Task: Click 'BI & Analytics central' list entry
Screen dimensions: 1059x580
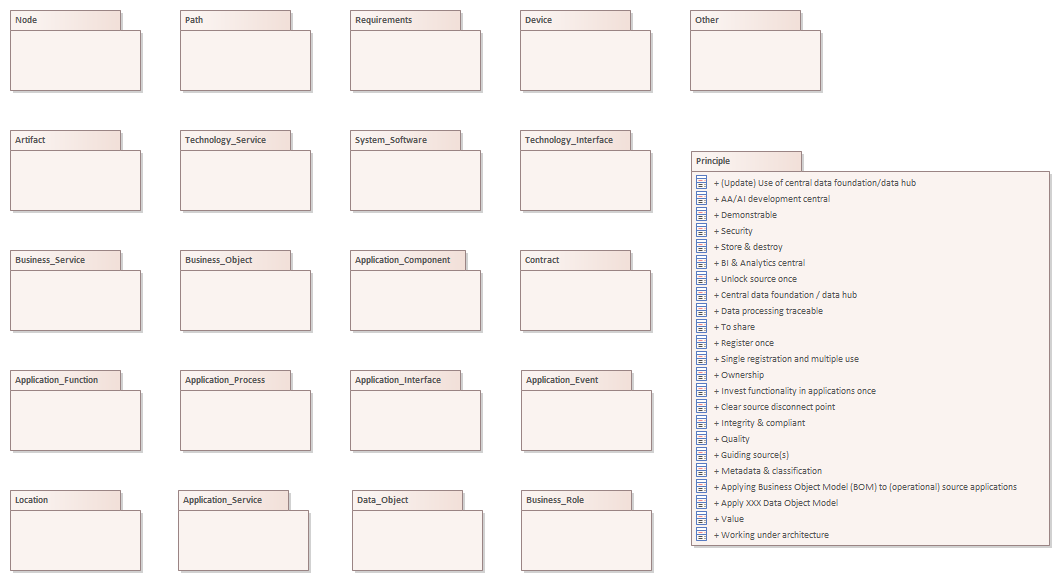Action: pyautogui.click(x=762, y=263)
